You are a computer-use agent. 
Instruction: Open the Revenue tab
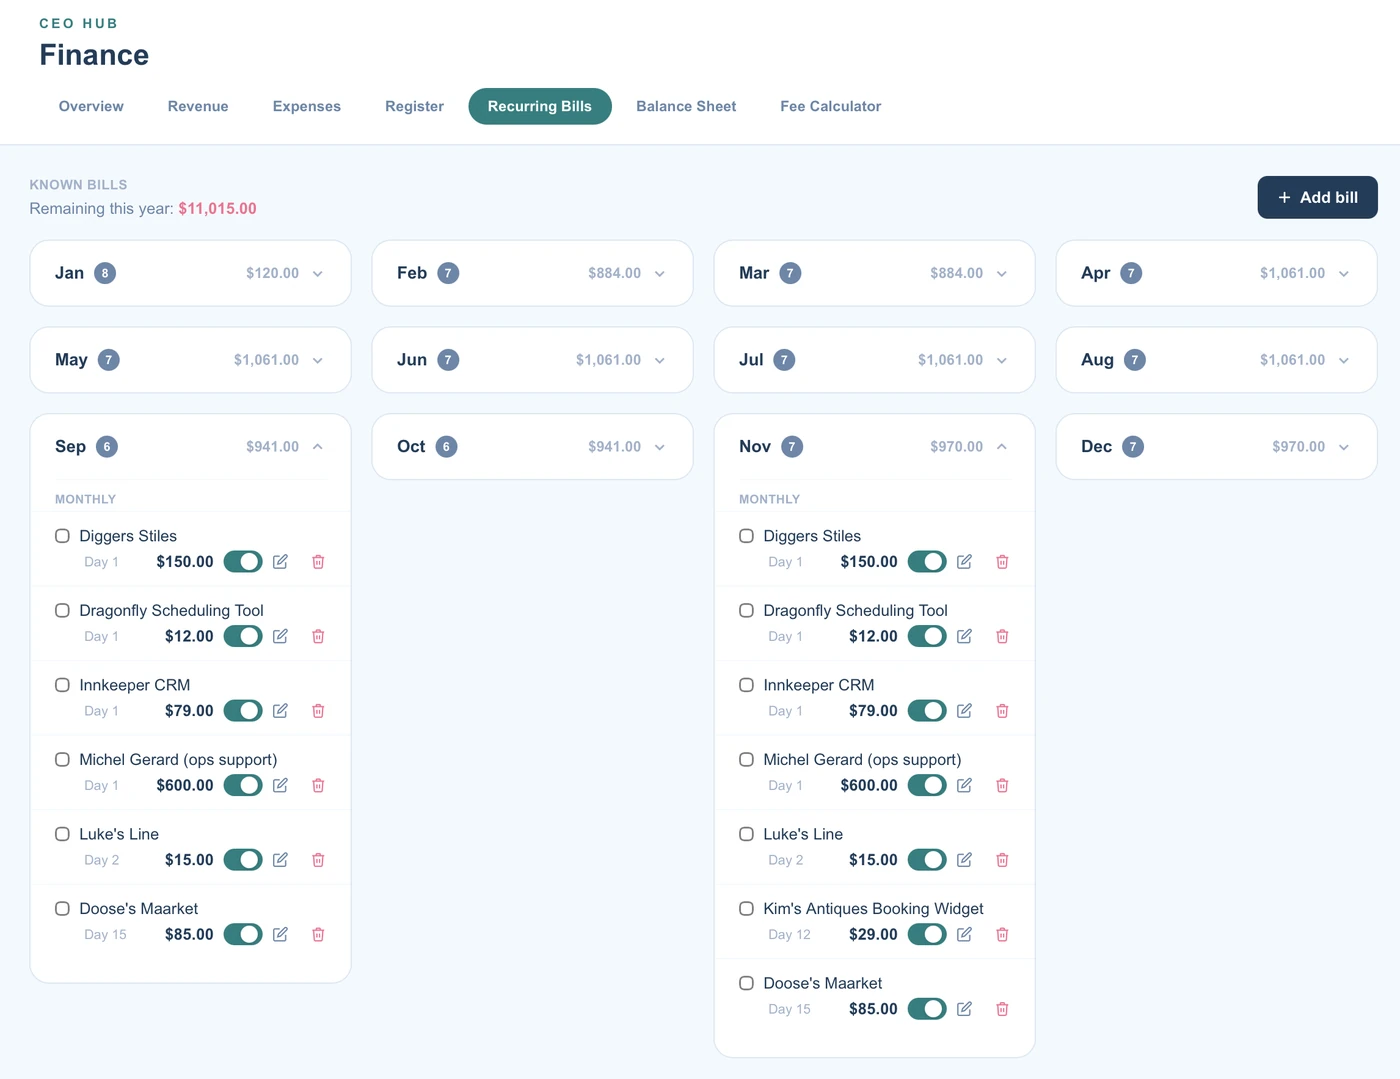coord(198,106)
